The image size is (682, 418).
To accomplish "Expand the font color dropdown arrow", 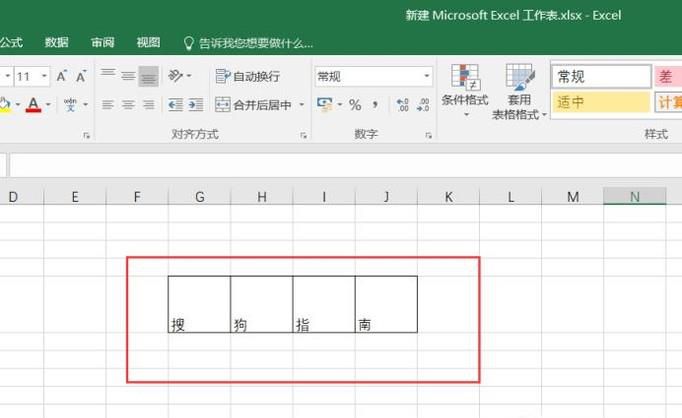I will [x=48, y=105].
